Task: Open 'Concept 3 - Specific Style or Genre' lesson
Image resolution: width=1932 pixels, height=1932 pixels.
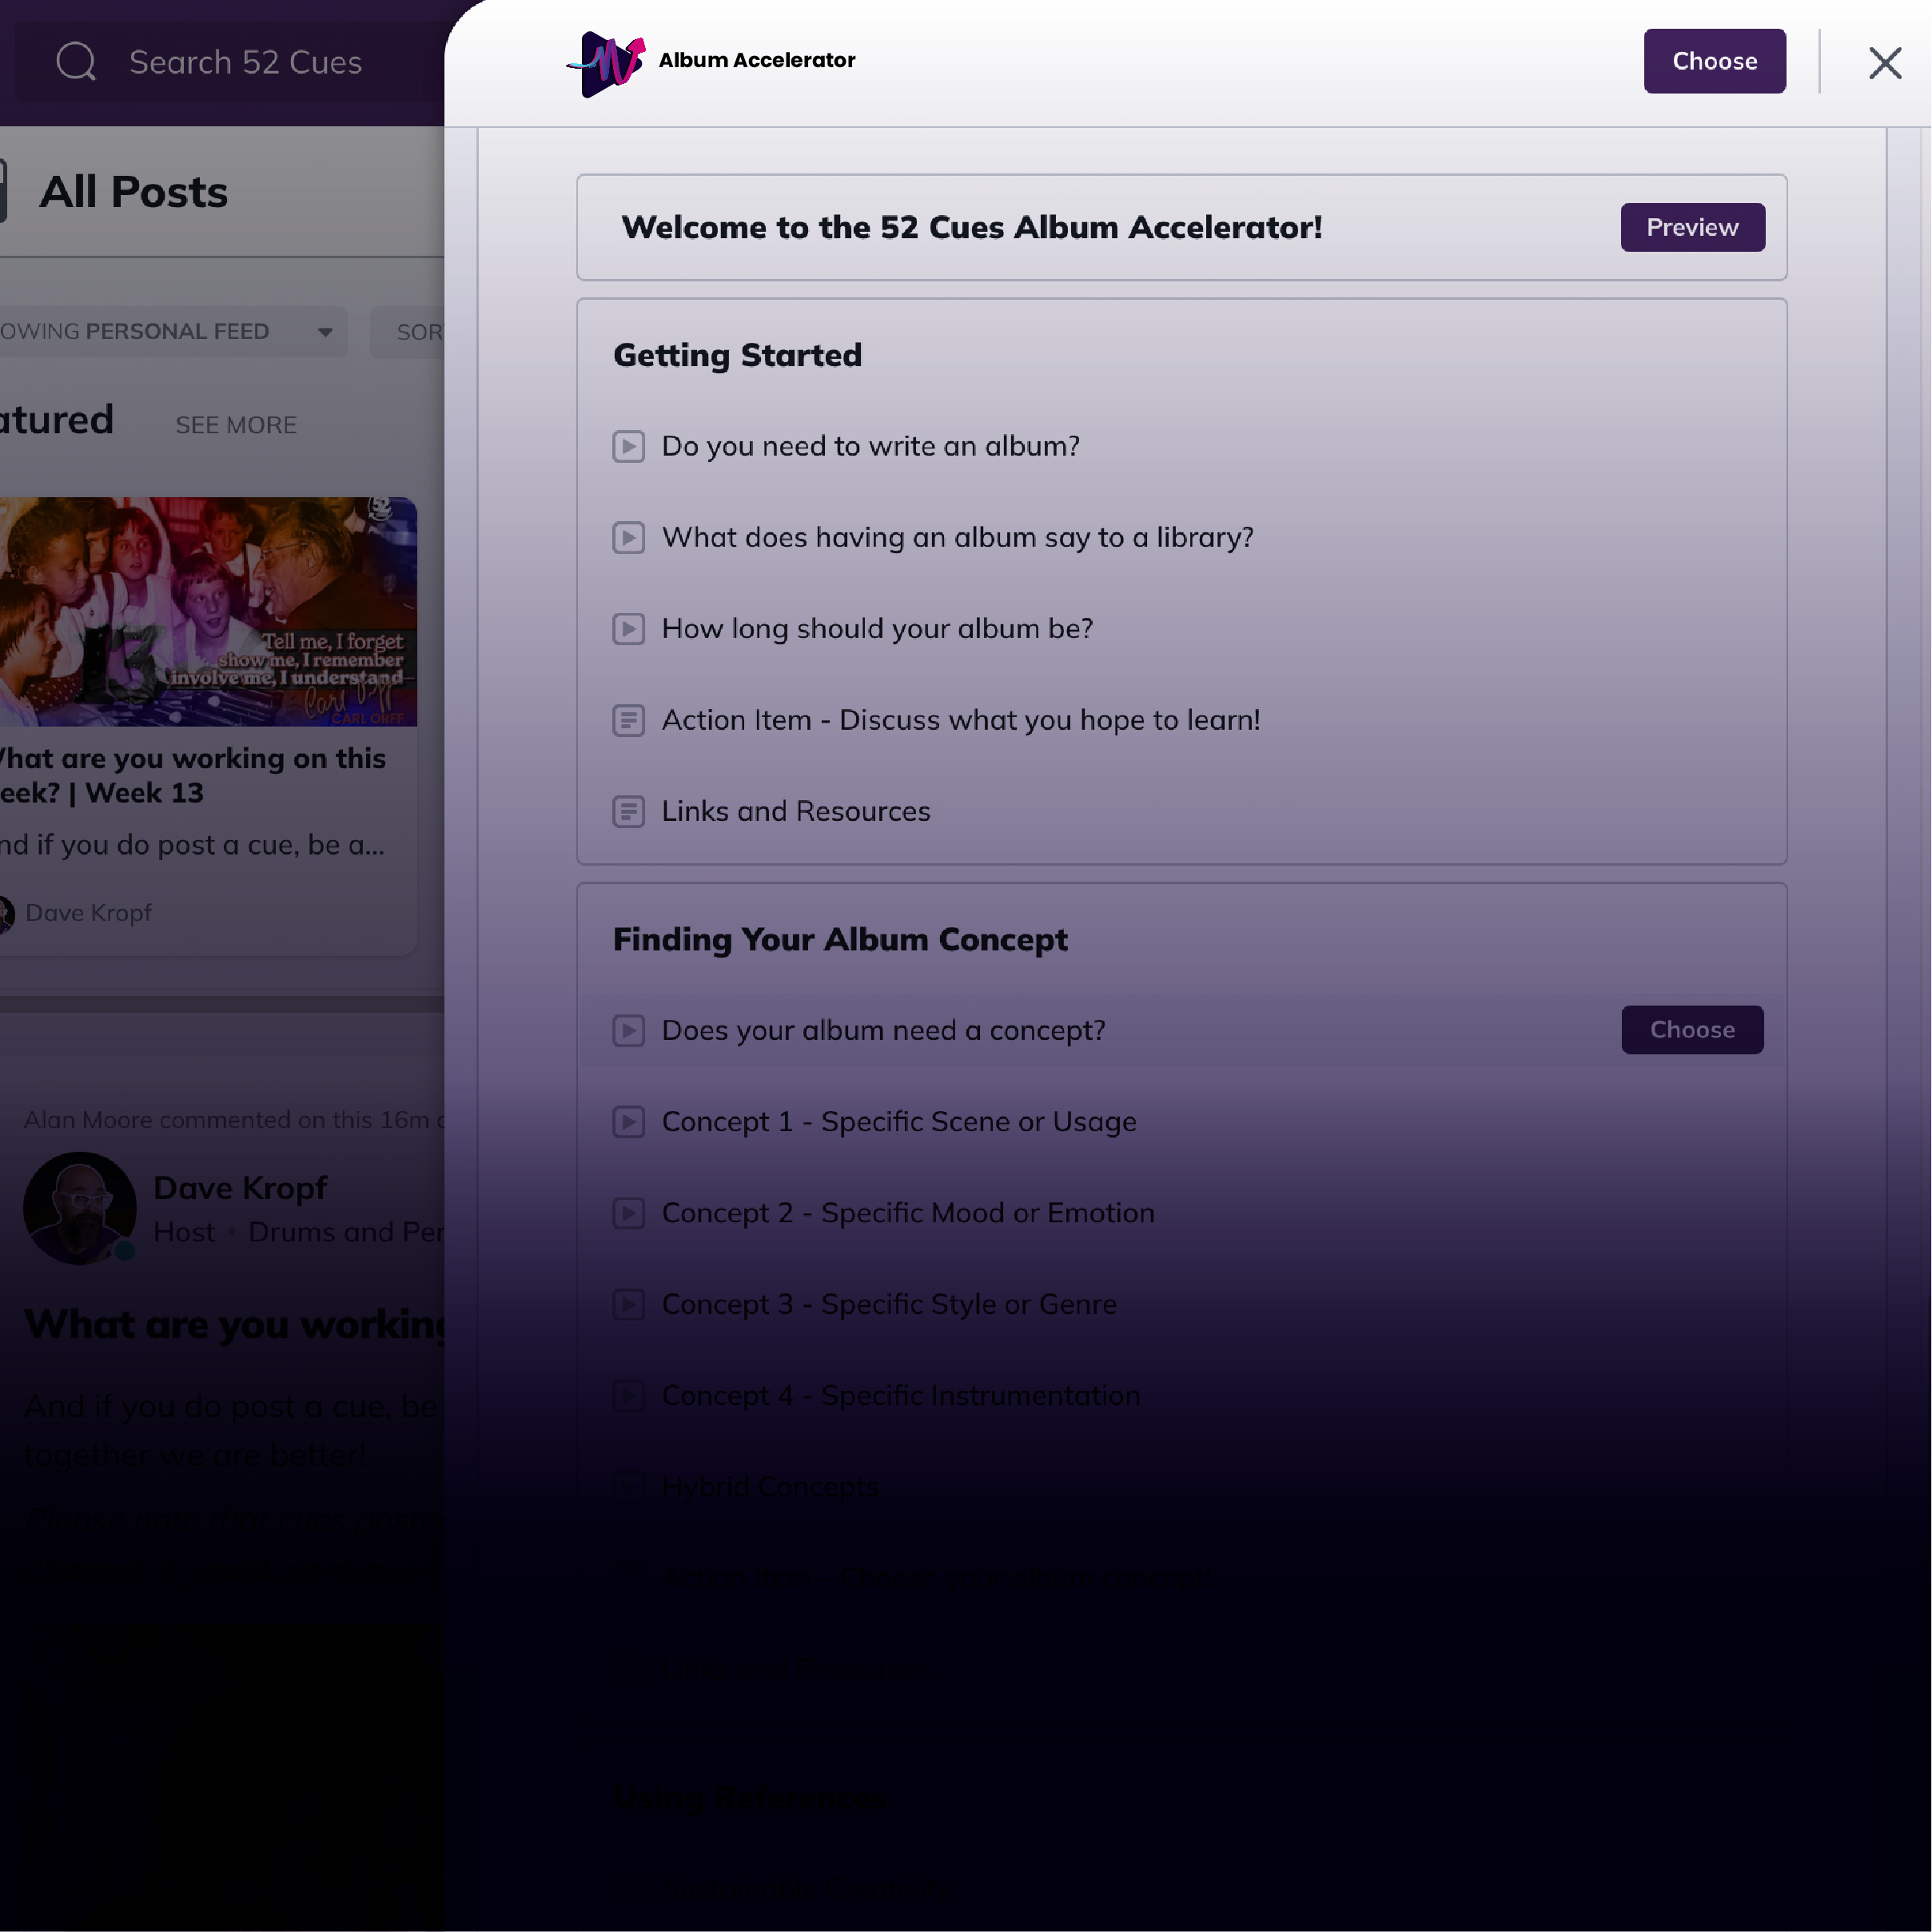Action: click(888, 1304)
